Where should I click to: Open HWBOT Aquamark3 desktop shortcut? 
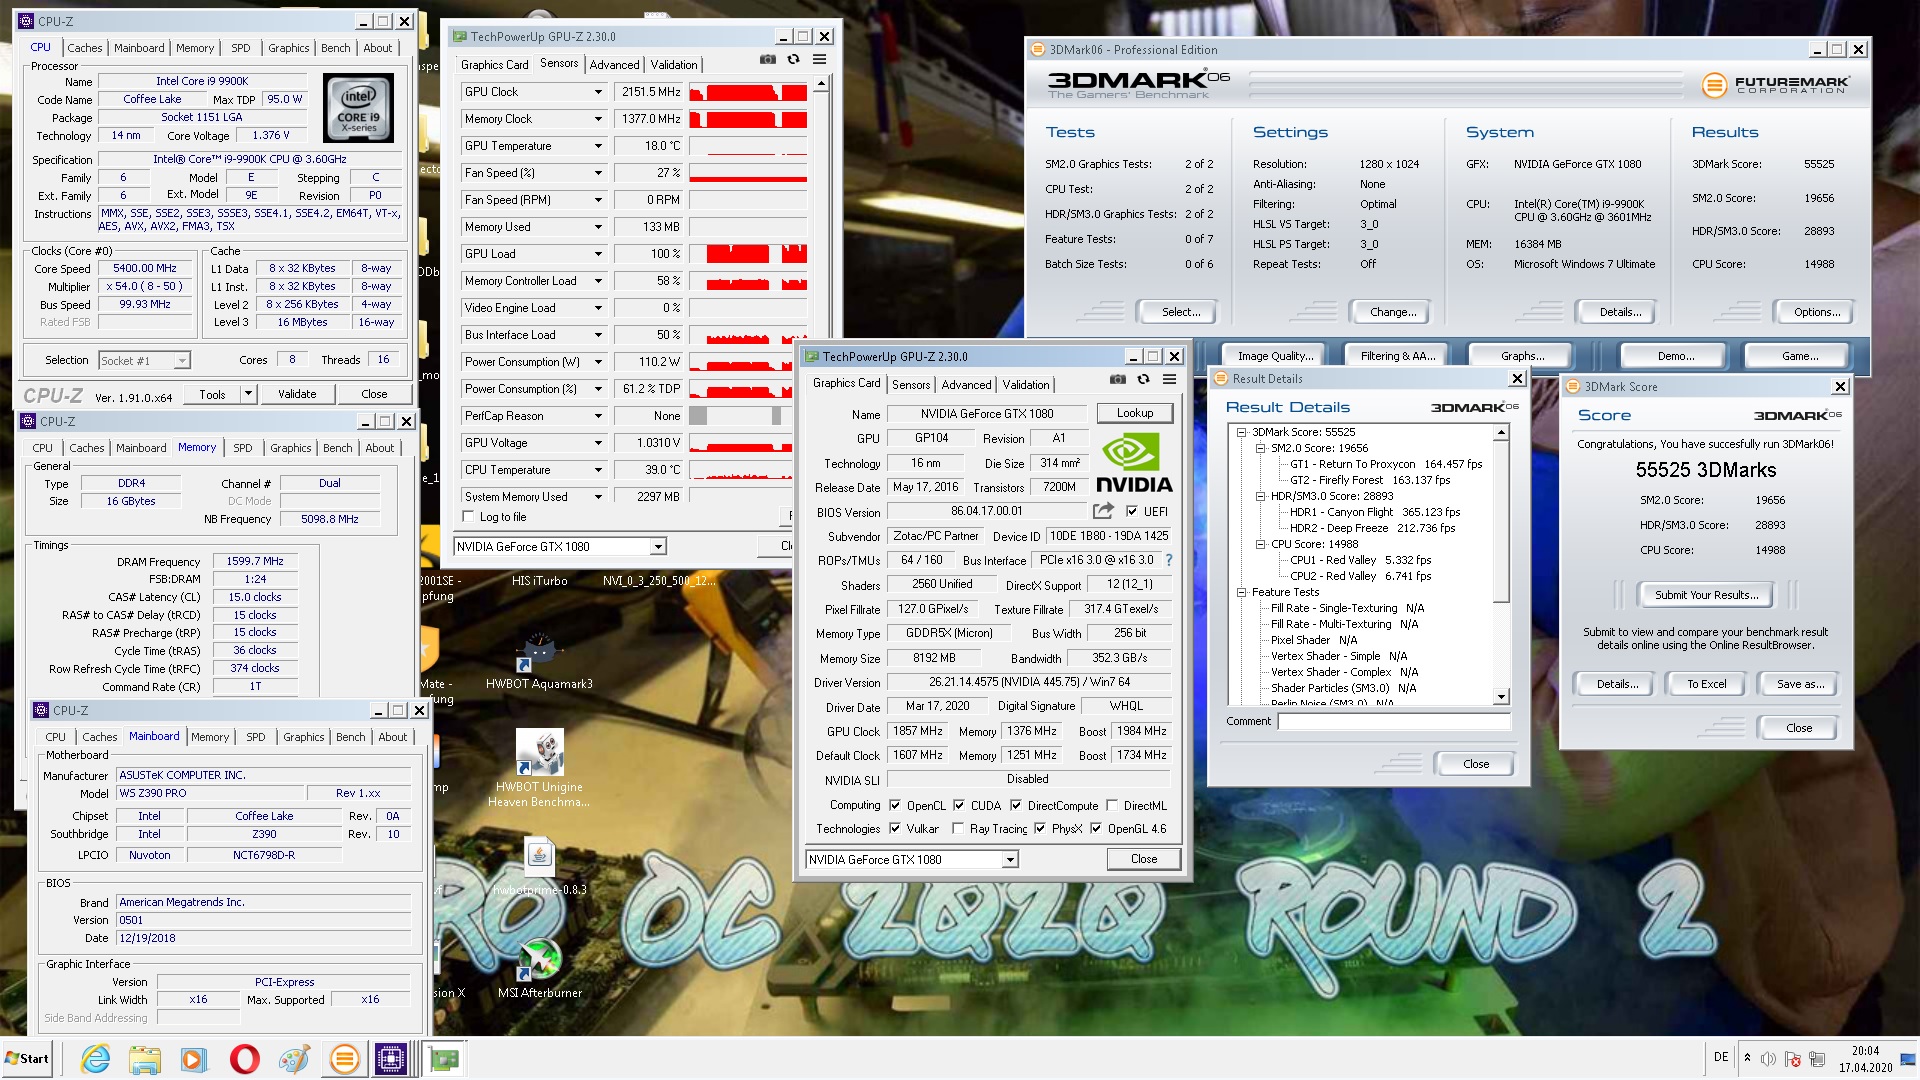coord(539,661)
